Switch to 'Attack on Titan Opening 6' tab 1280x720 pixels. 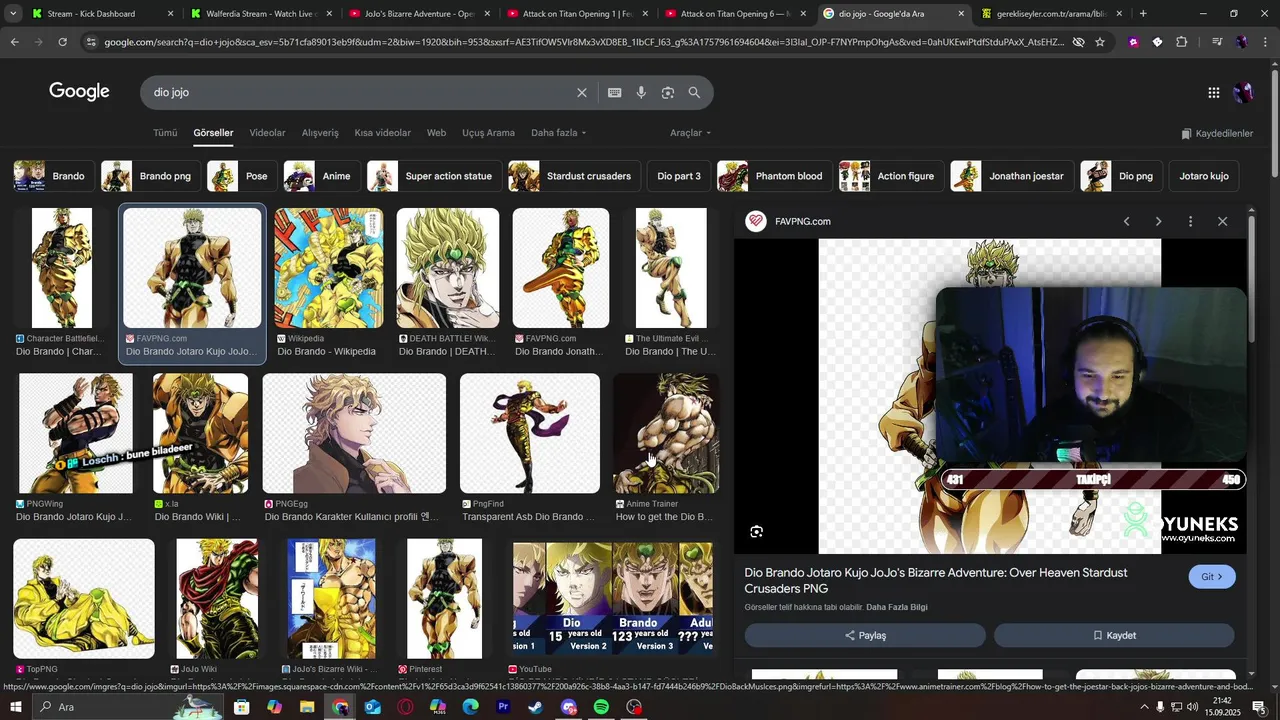tap(735, 14)
